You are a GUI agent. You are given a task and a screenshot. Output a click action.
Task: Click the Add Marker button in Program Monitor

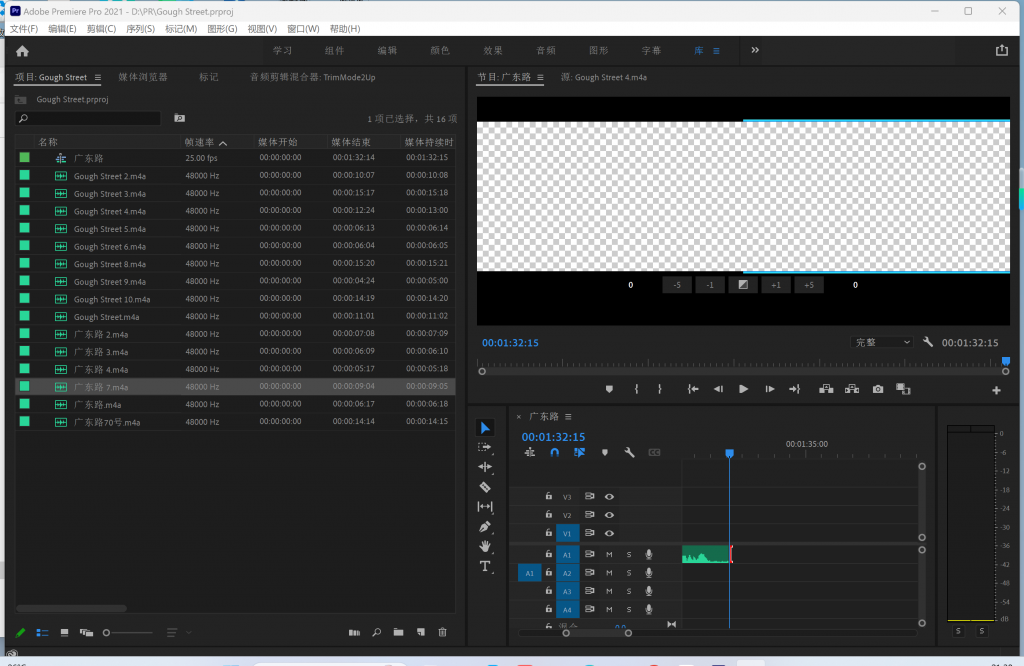(x=609, y=389)
